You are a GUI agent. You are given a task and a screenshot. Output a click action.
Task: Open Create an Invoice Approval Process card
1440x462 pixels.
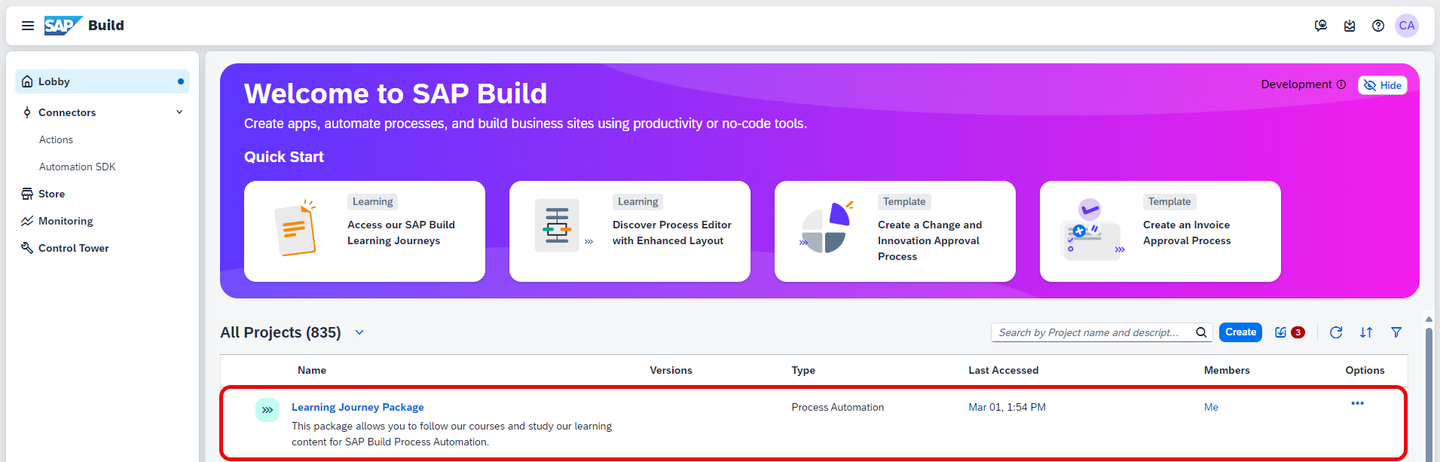pos(1160,232)
